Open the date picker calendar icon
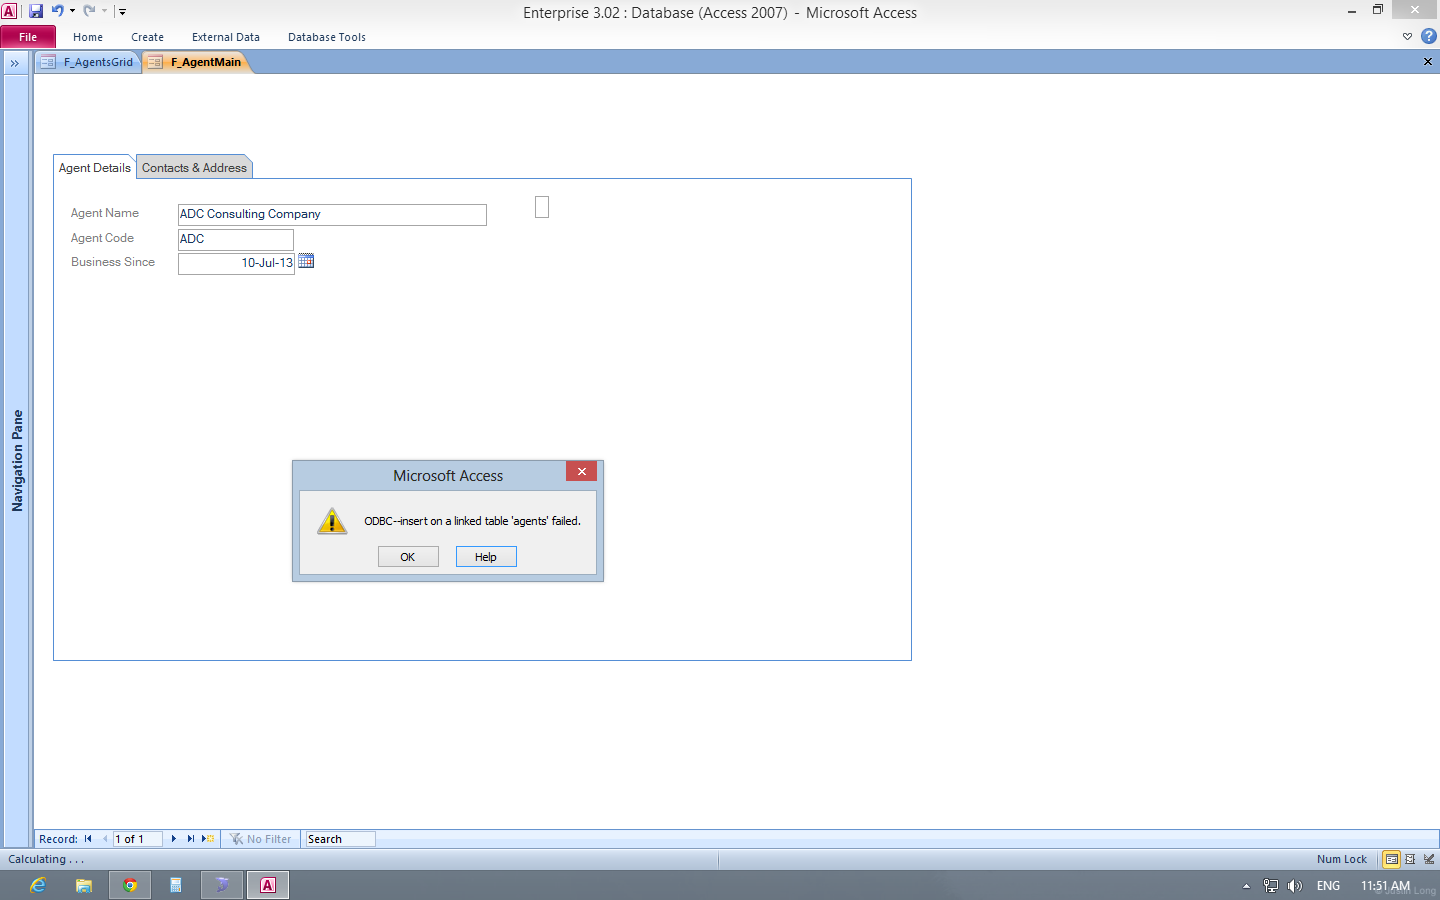The width and height of the screenshot is (1440, 900). click(x=307, y=261)
